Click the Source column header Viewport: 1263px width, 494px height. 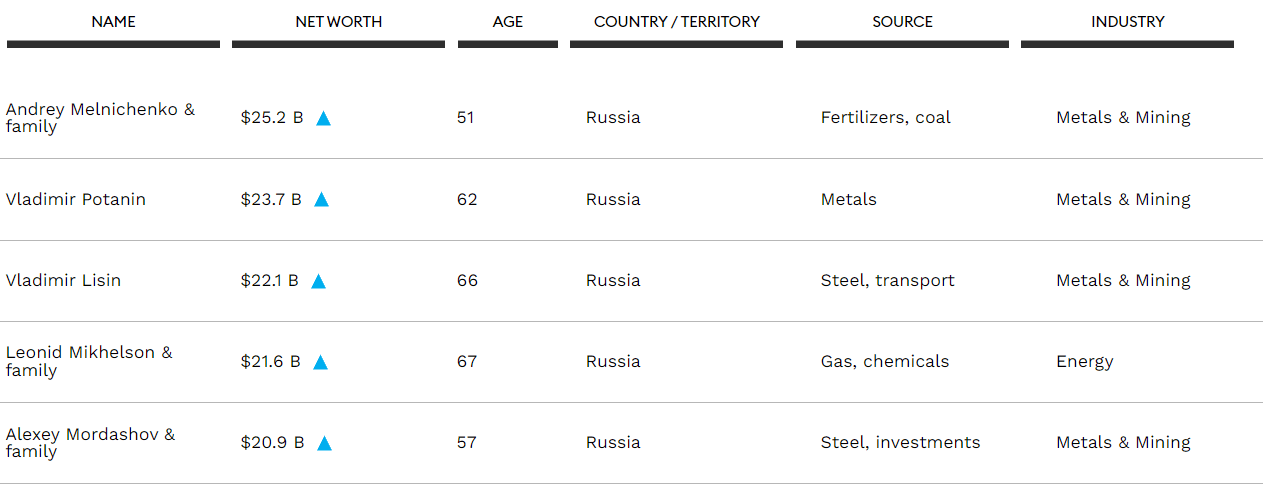(902, 22)
